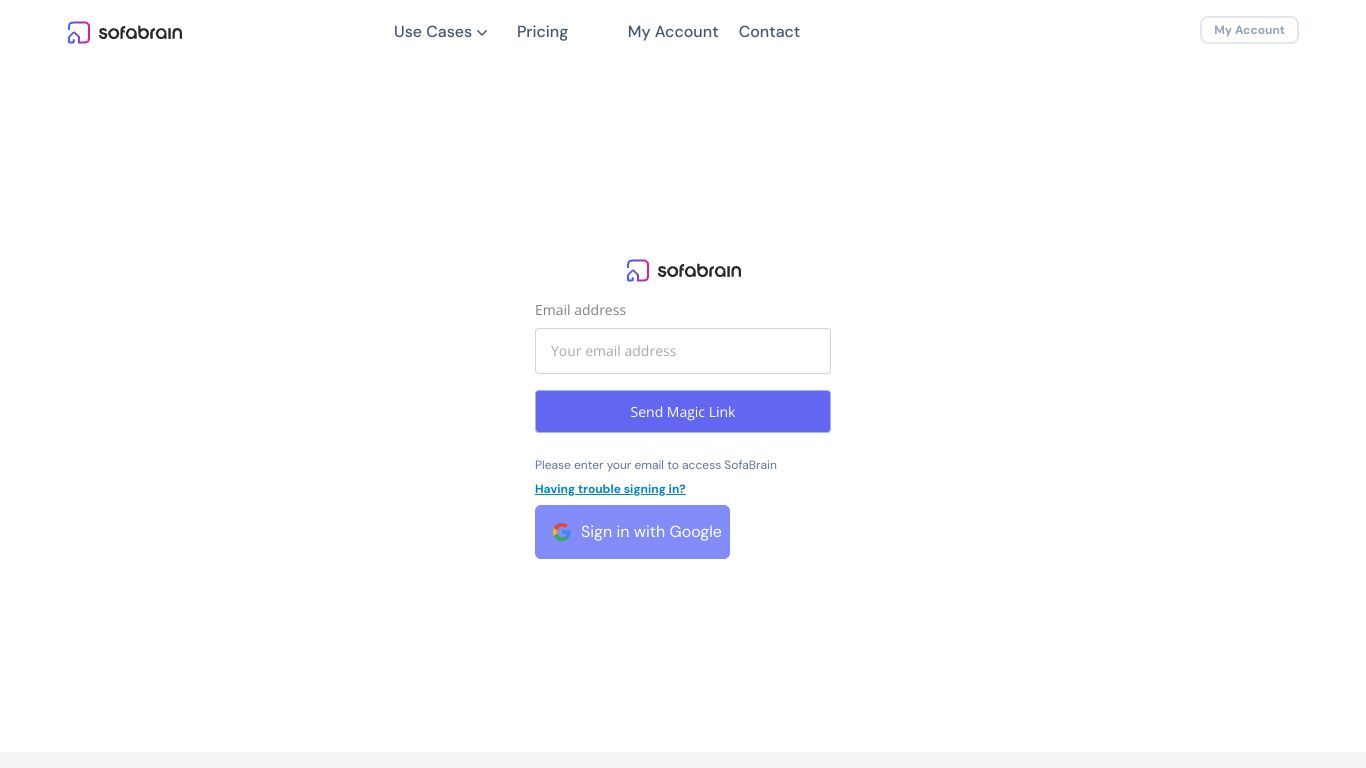Click the word SofaBrain in the helper text

coord(750,465)
